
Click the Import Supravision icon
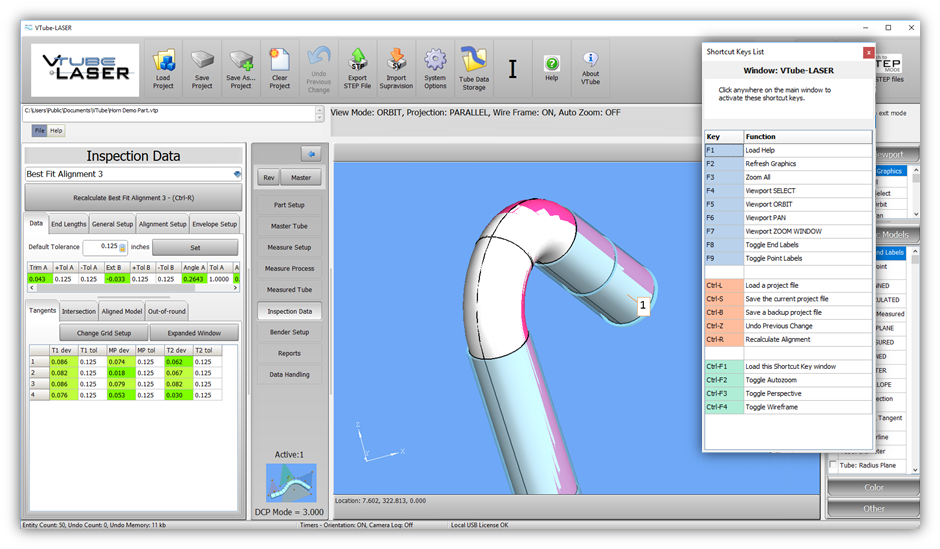(x=396, y=67)
